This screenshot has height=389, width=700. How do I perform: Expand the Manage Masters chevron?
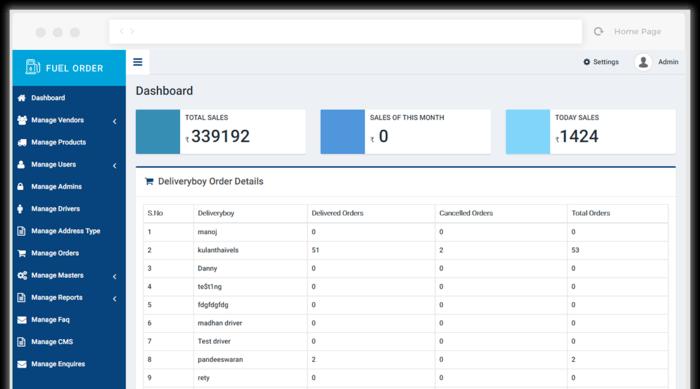[115, 276]
